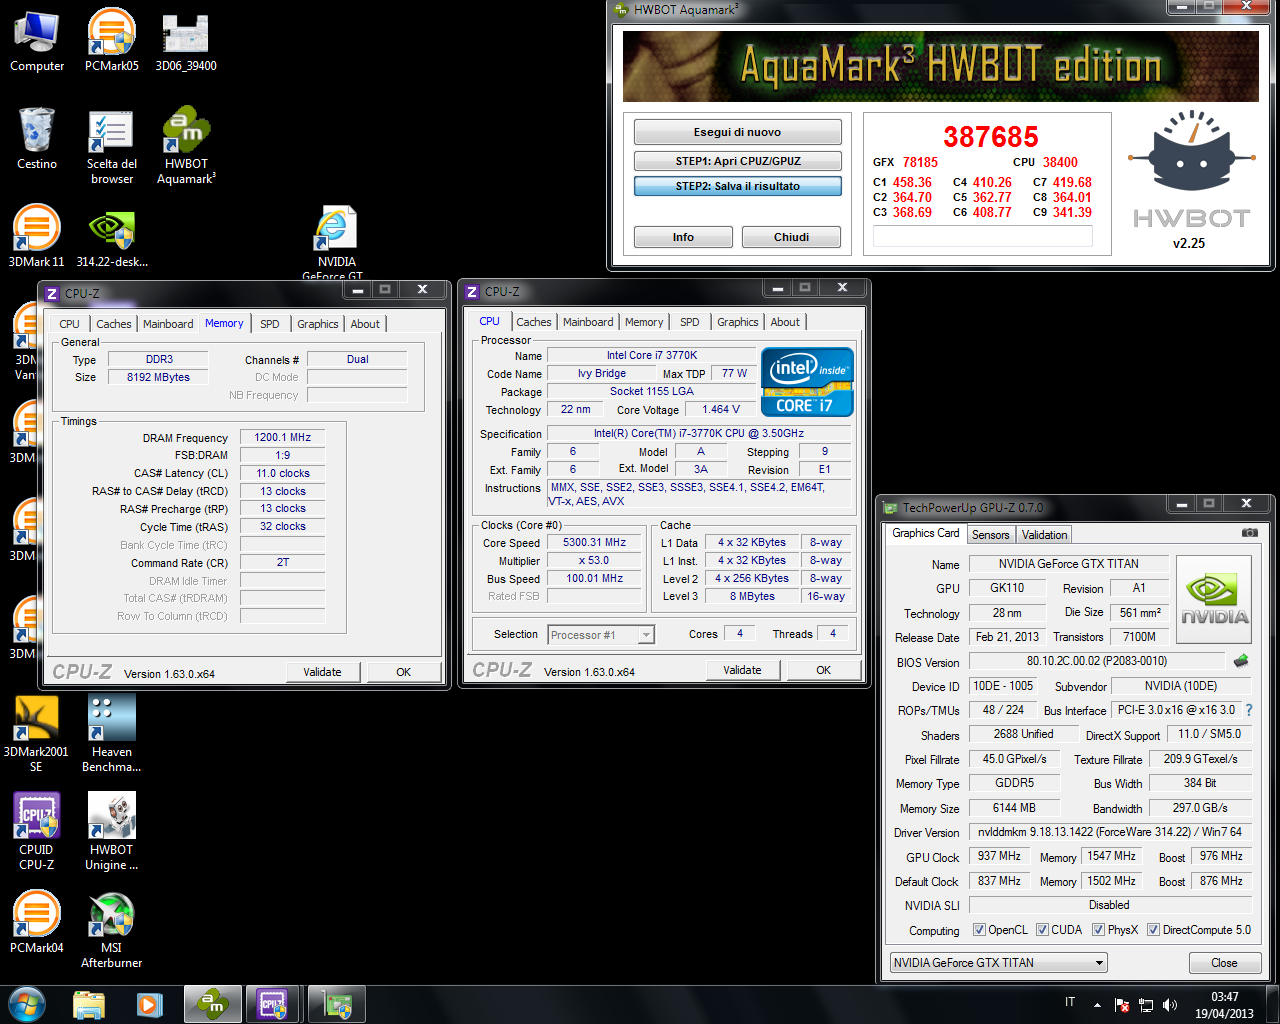Switch to Mainboard tab in right CPU-Z
The height and width of the screenshot is (1024, 1280).
coord(588,322)
